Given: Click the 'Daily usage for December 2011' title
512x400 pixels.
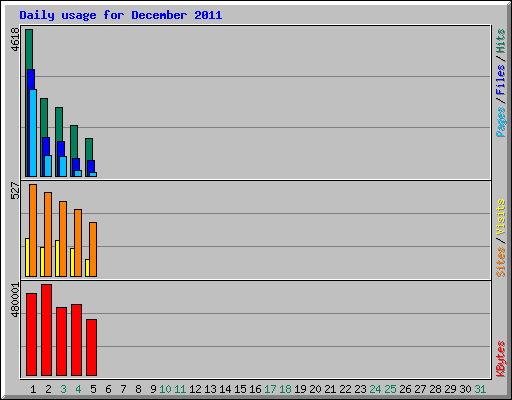Looking at the screenshot, I should (121, 15).
